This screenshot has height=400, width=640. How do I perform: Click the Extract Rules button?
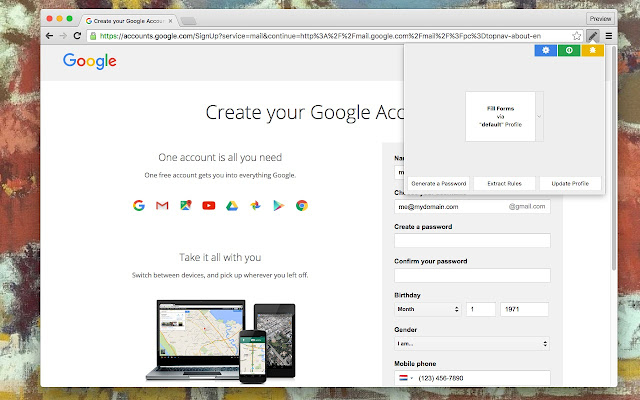504,184
